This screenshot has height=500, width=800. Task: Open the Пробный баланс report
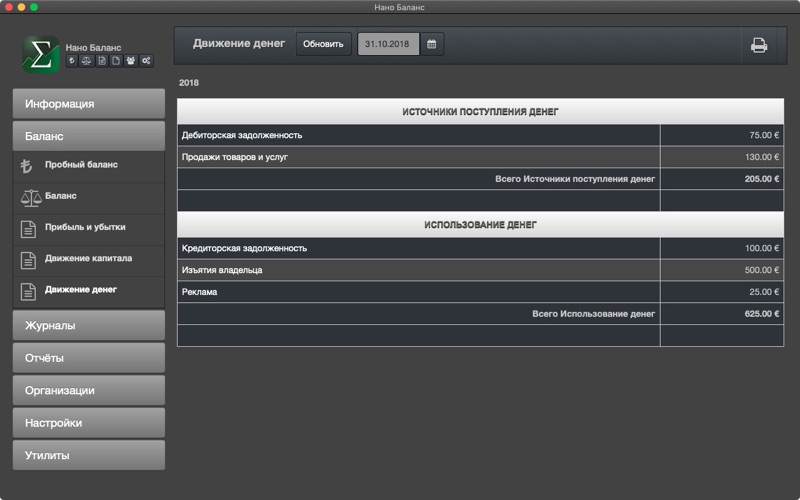tap(89, 165)
